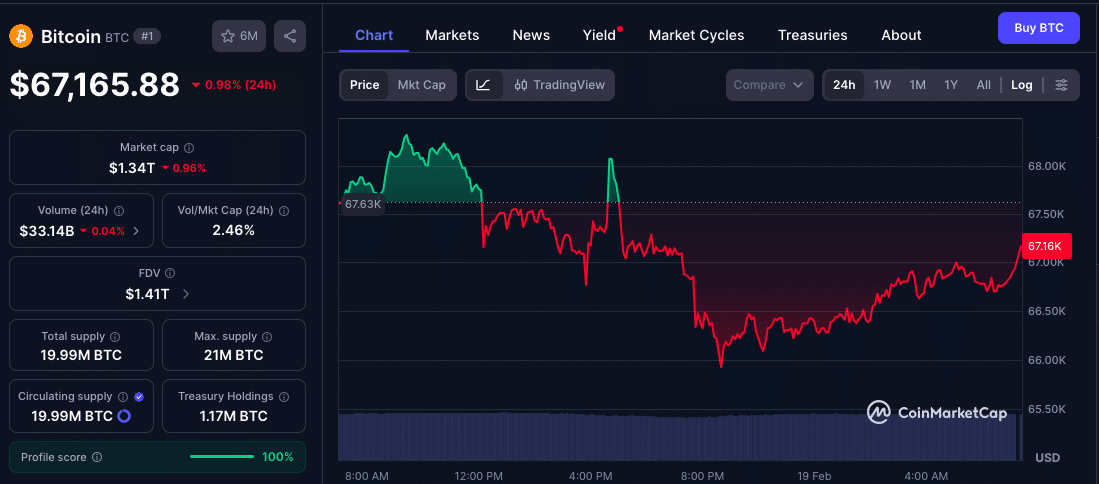This screenshot has height=484, width=1099.
Task: Click the 0.98% (24h) change text
Action: coord(240,85)
